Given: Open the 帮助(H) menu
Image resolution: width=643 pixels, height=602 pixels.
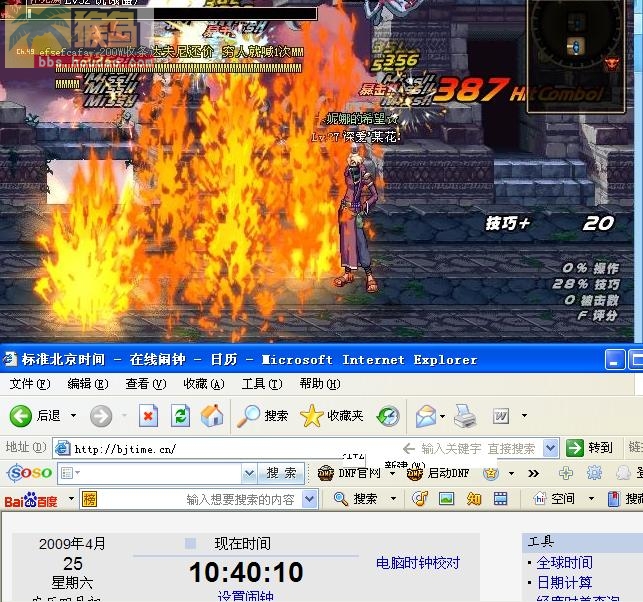Looking at the screenshot, I should coord(320,384).
